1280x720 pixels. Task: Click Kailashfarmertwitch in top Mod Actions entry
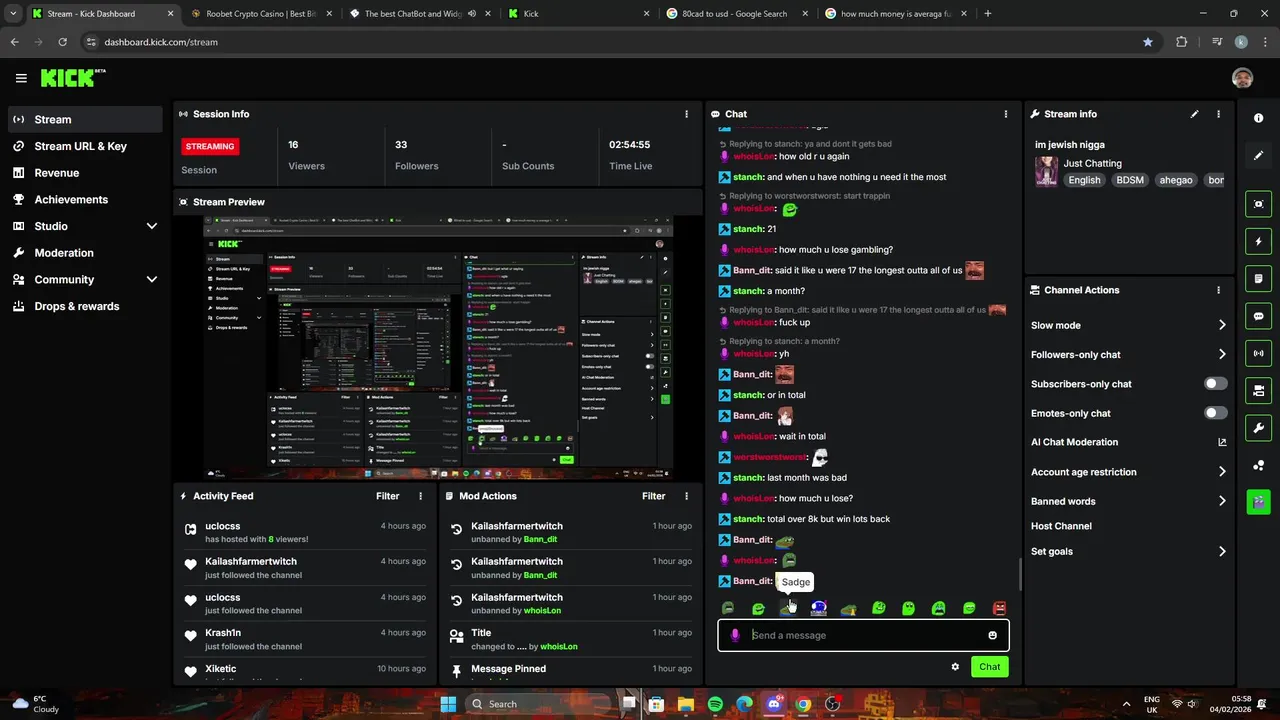click(517, 526)
